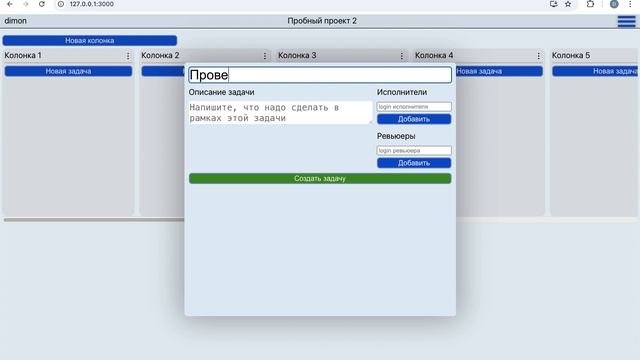640x360 pixels.
Task: Click the Исполнители label
Action: [402, 92]
